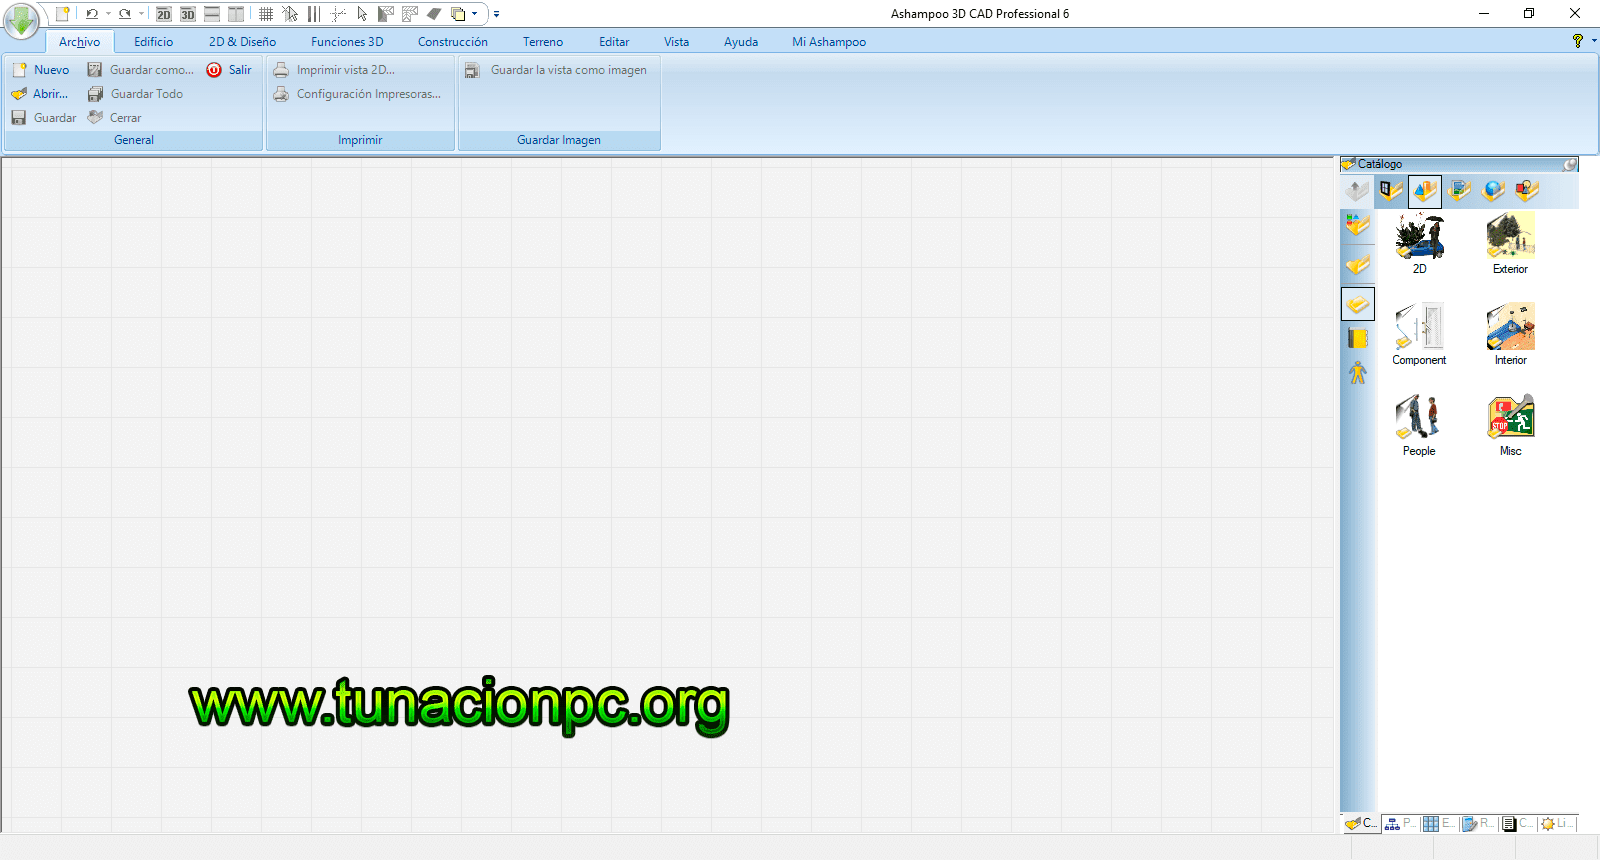Click Guardar Todo

(x=136, y=94)
